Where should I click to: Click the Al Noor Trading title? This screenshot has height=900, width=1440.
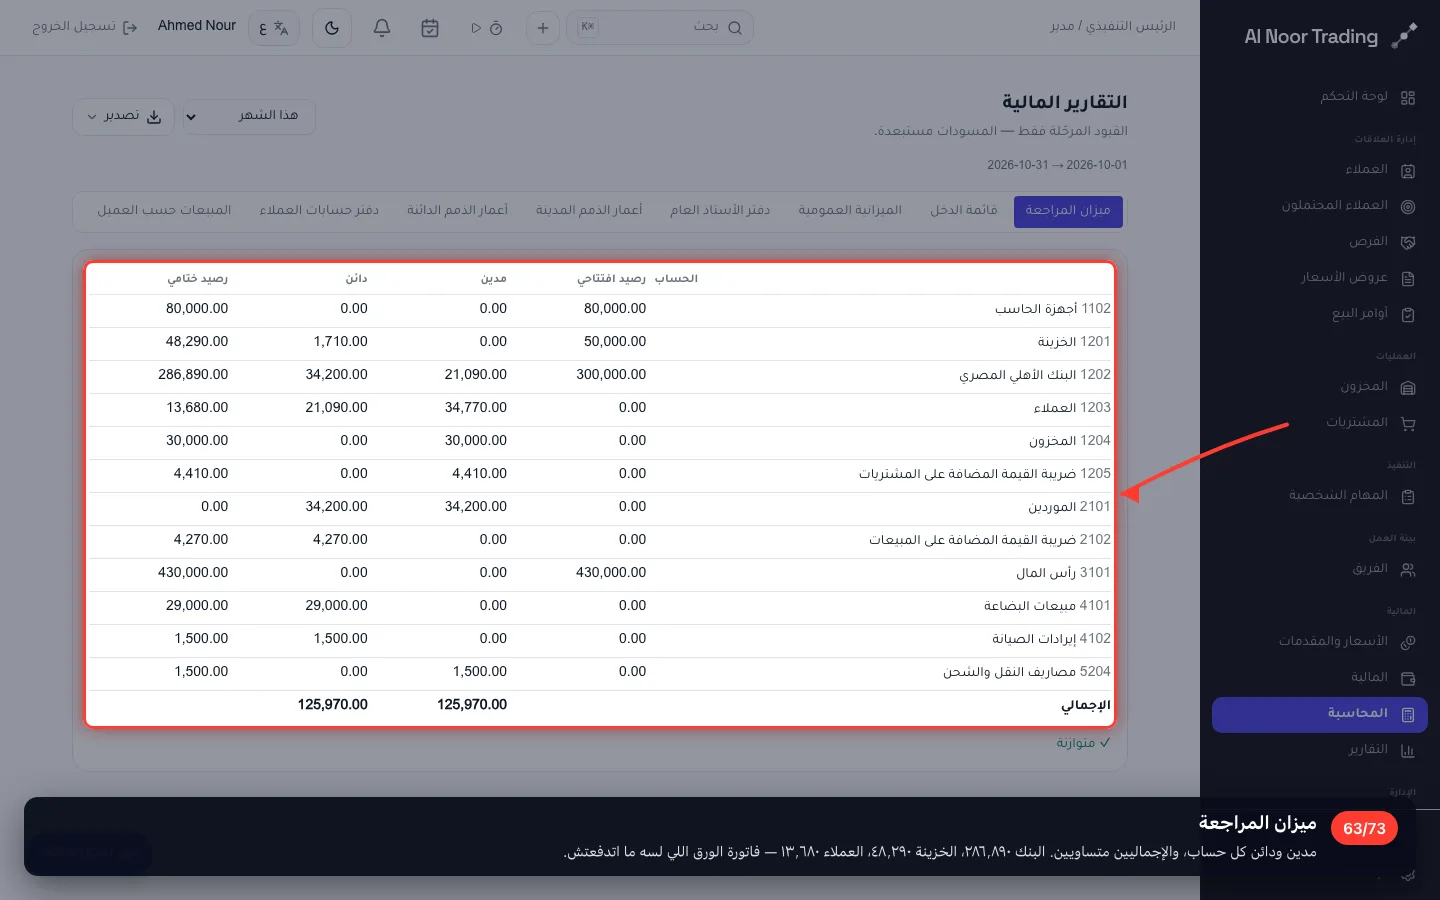1311,36
